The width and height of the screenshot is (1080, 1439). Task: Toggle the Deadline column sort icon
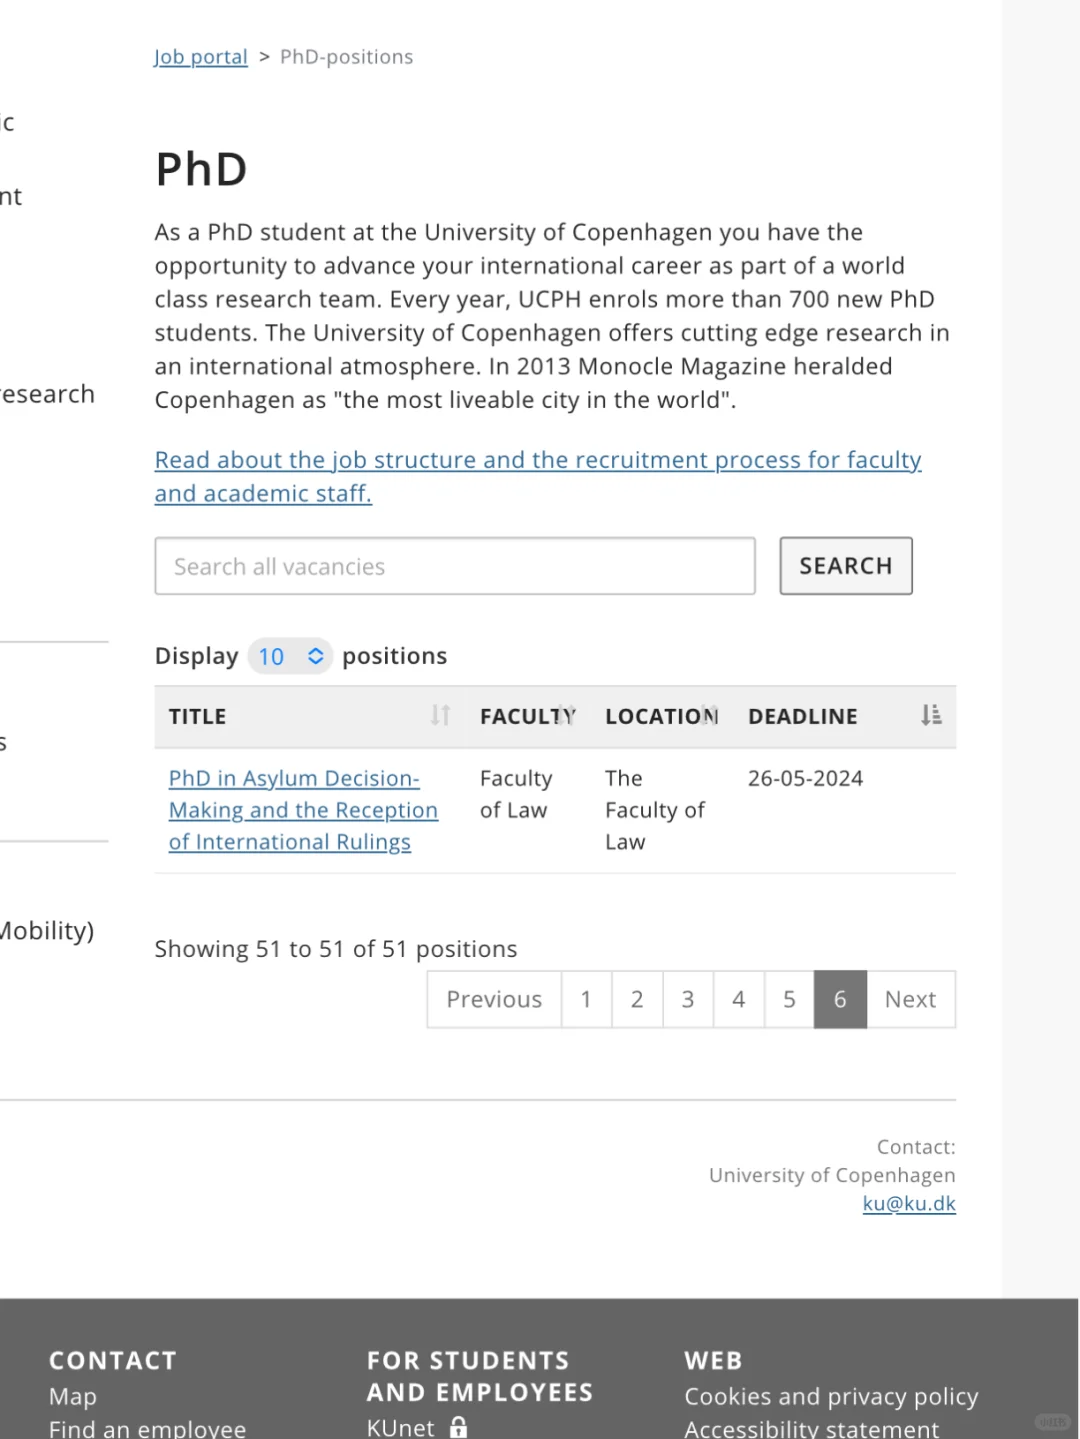(931, 715)
